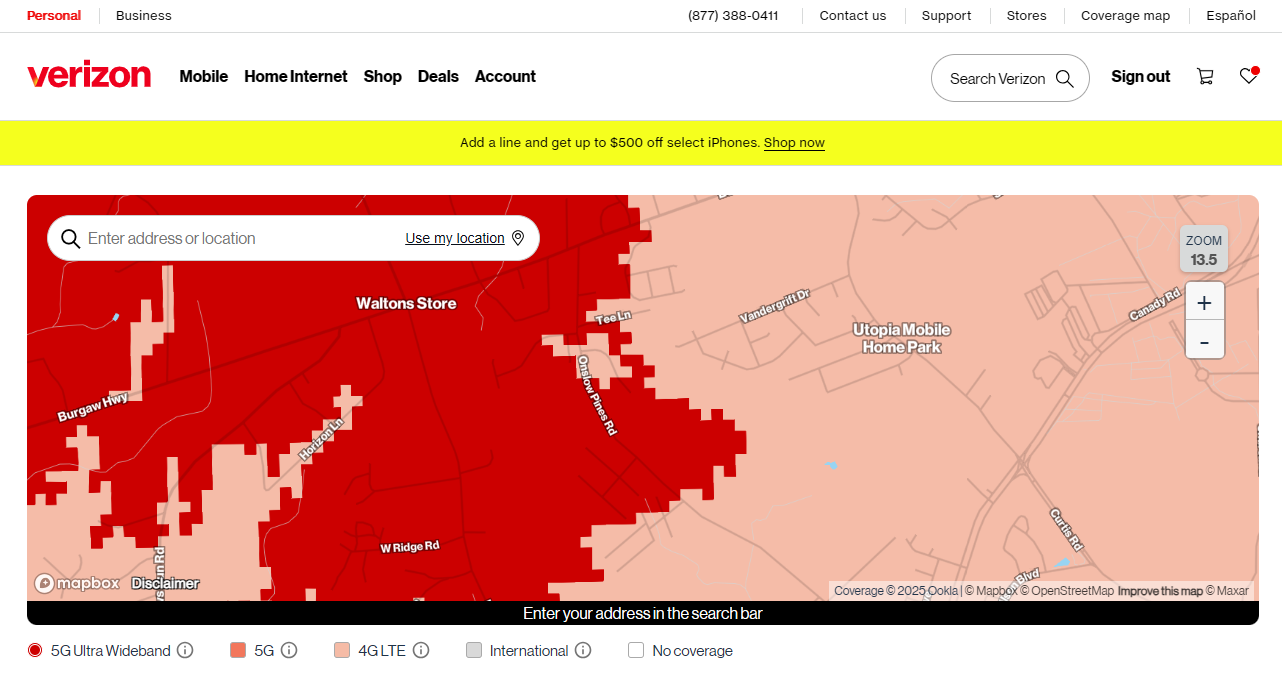
Task: Open the saved items heart icon
Action: pyautogui.click(x=1248, y=76)
